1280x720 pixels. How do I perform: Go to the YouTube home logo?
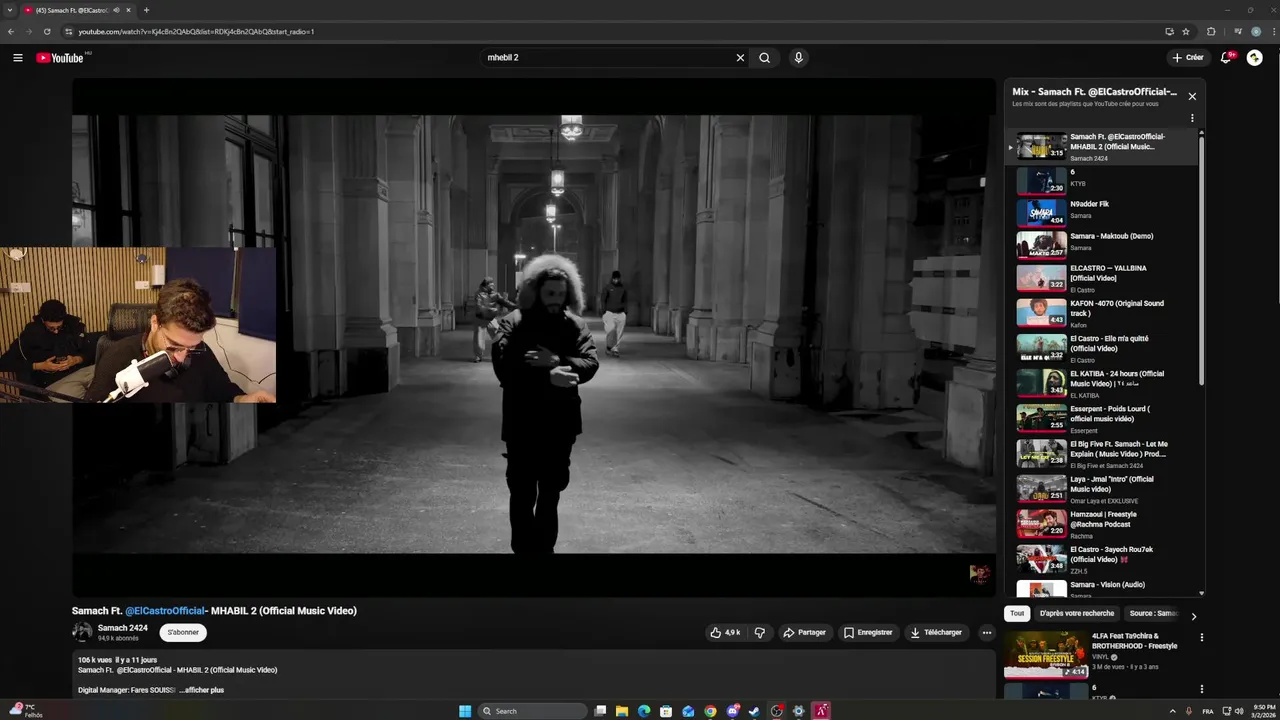60,58
